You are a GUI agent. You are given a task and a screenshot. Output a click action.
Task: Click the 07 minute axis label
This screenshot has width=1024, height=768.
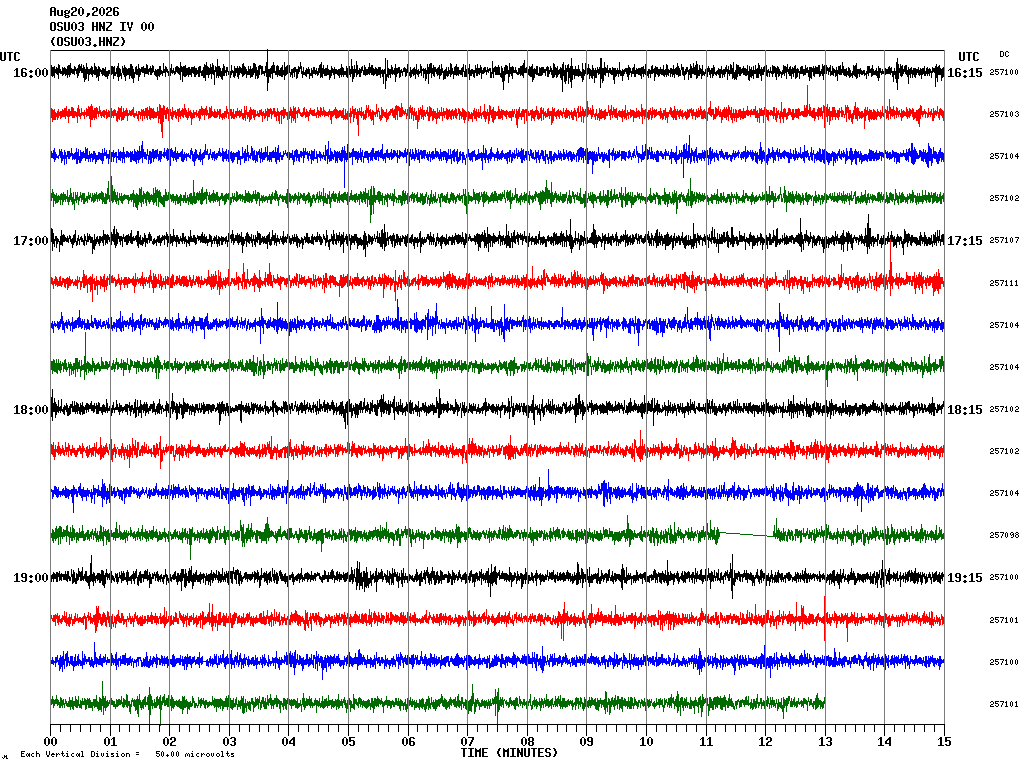tap(468, 742)
